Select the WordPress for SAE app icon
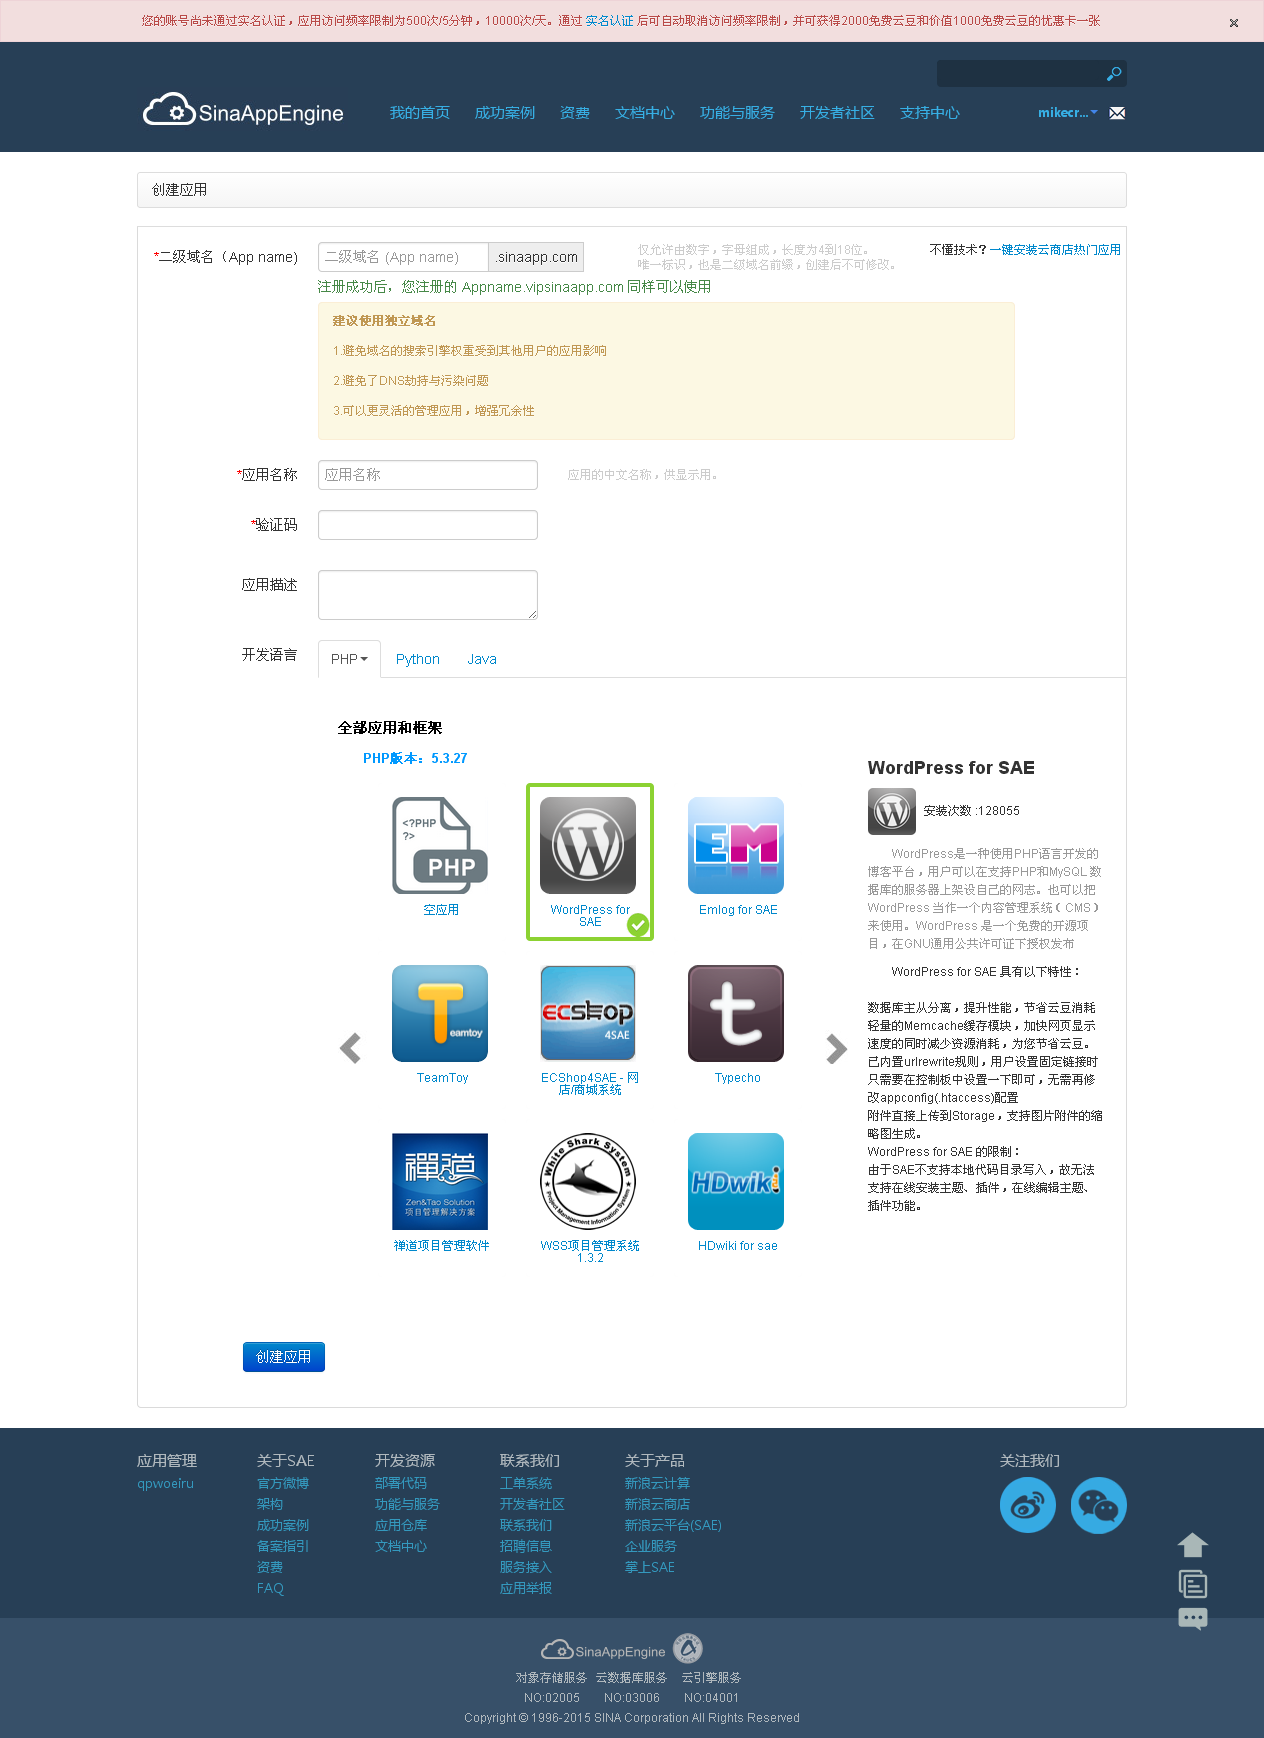The width and height of the screenshot is (1264, 1738). [588, 845]
